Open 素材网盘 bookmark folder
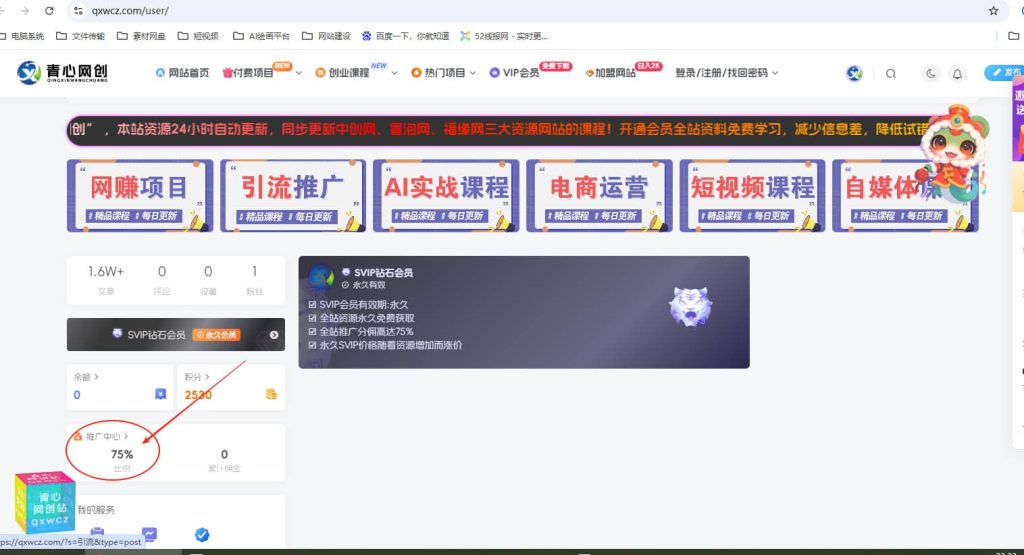The height and width of the screenshot is (555, 1024). [x=141, y=36]
